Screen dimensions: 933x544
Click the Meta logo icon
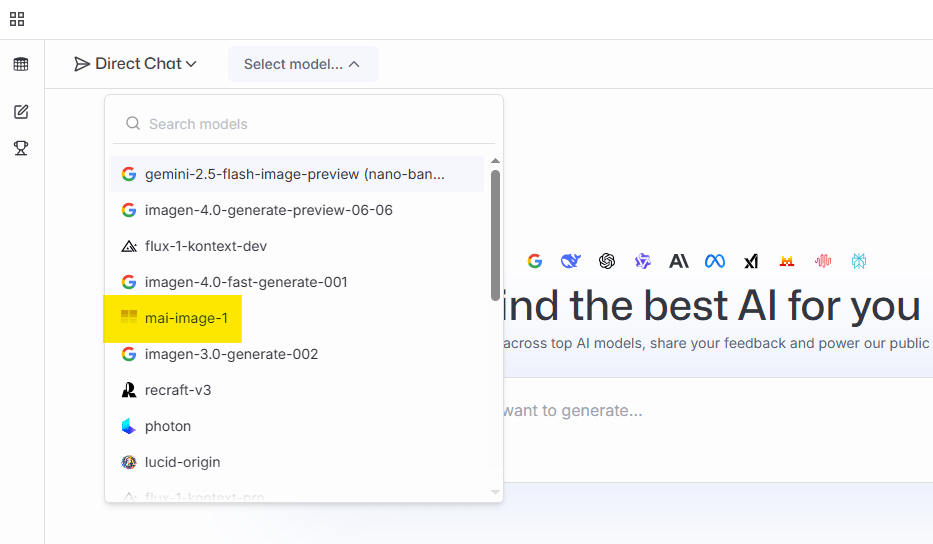714,261
